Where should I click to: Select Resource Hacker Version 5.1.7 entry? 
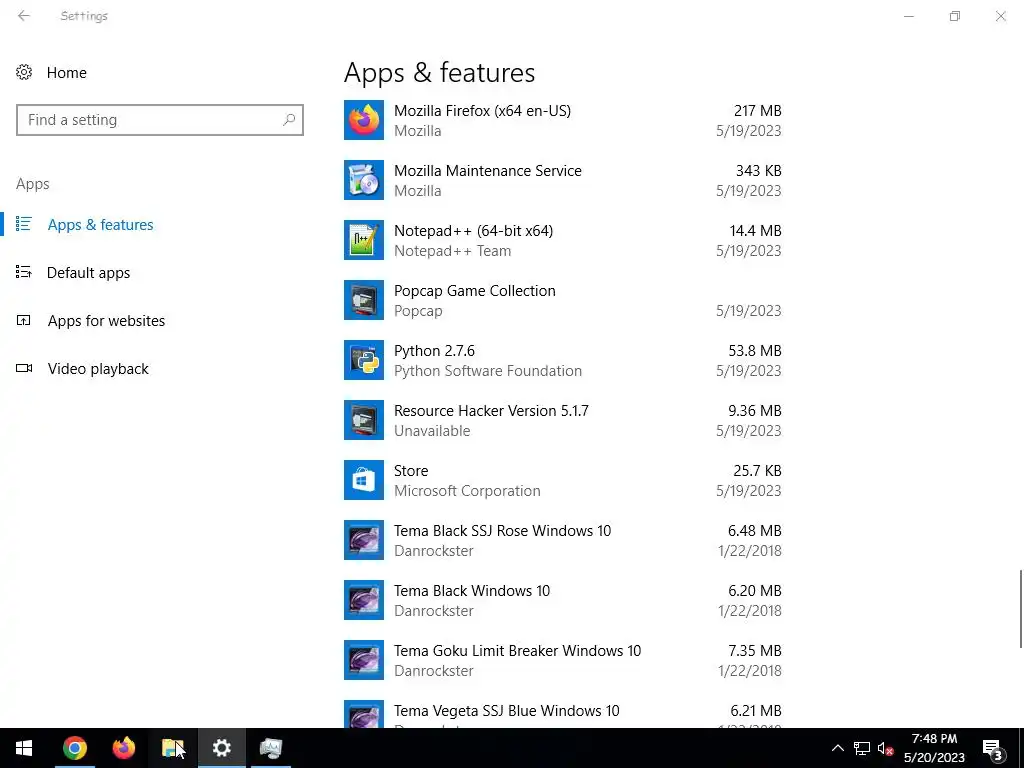pyautogui.click(x=563, y=421)
